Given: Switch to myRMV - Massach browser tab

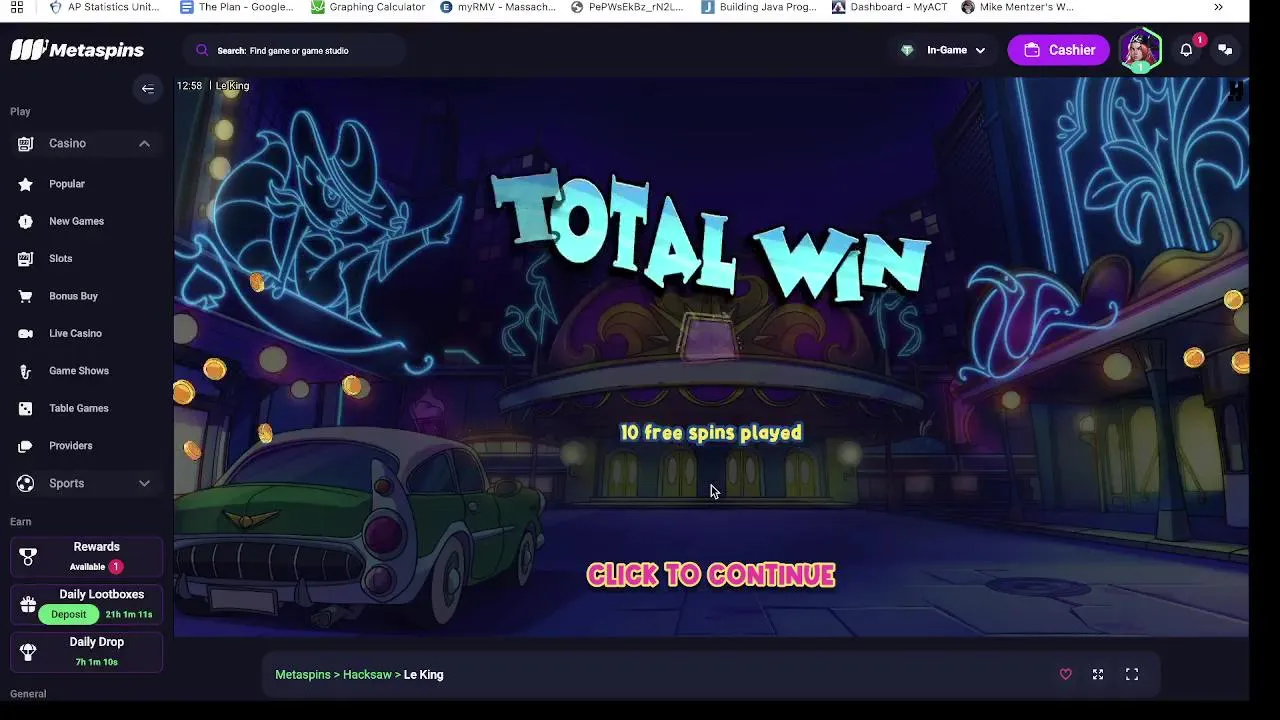Looking at the screenshot, I should coord(498,7).
